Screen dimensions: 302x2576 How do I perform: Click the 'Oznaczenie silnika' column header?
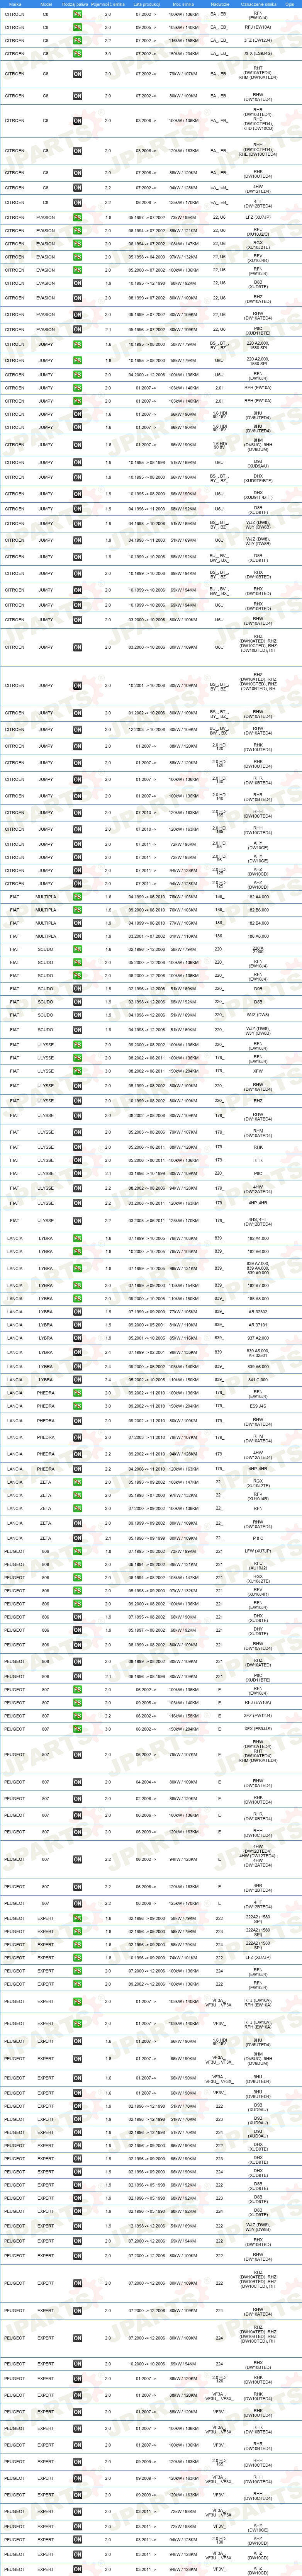pos(258,4)
